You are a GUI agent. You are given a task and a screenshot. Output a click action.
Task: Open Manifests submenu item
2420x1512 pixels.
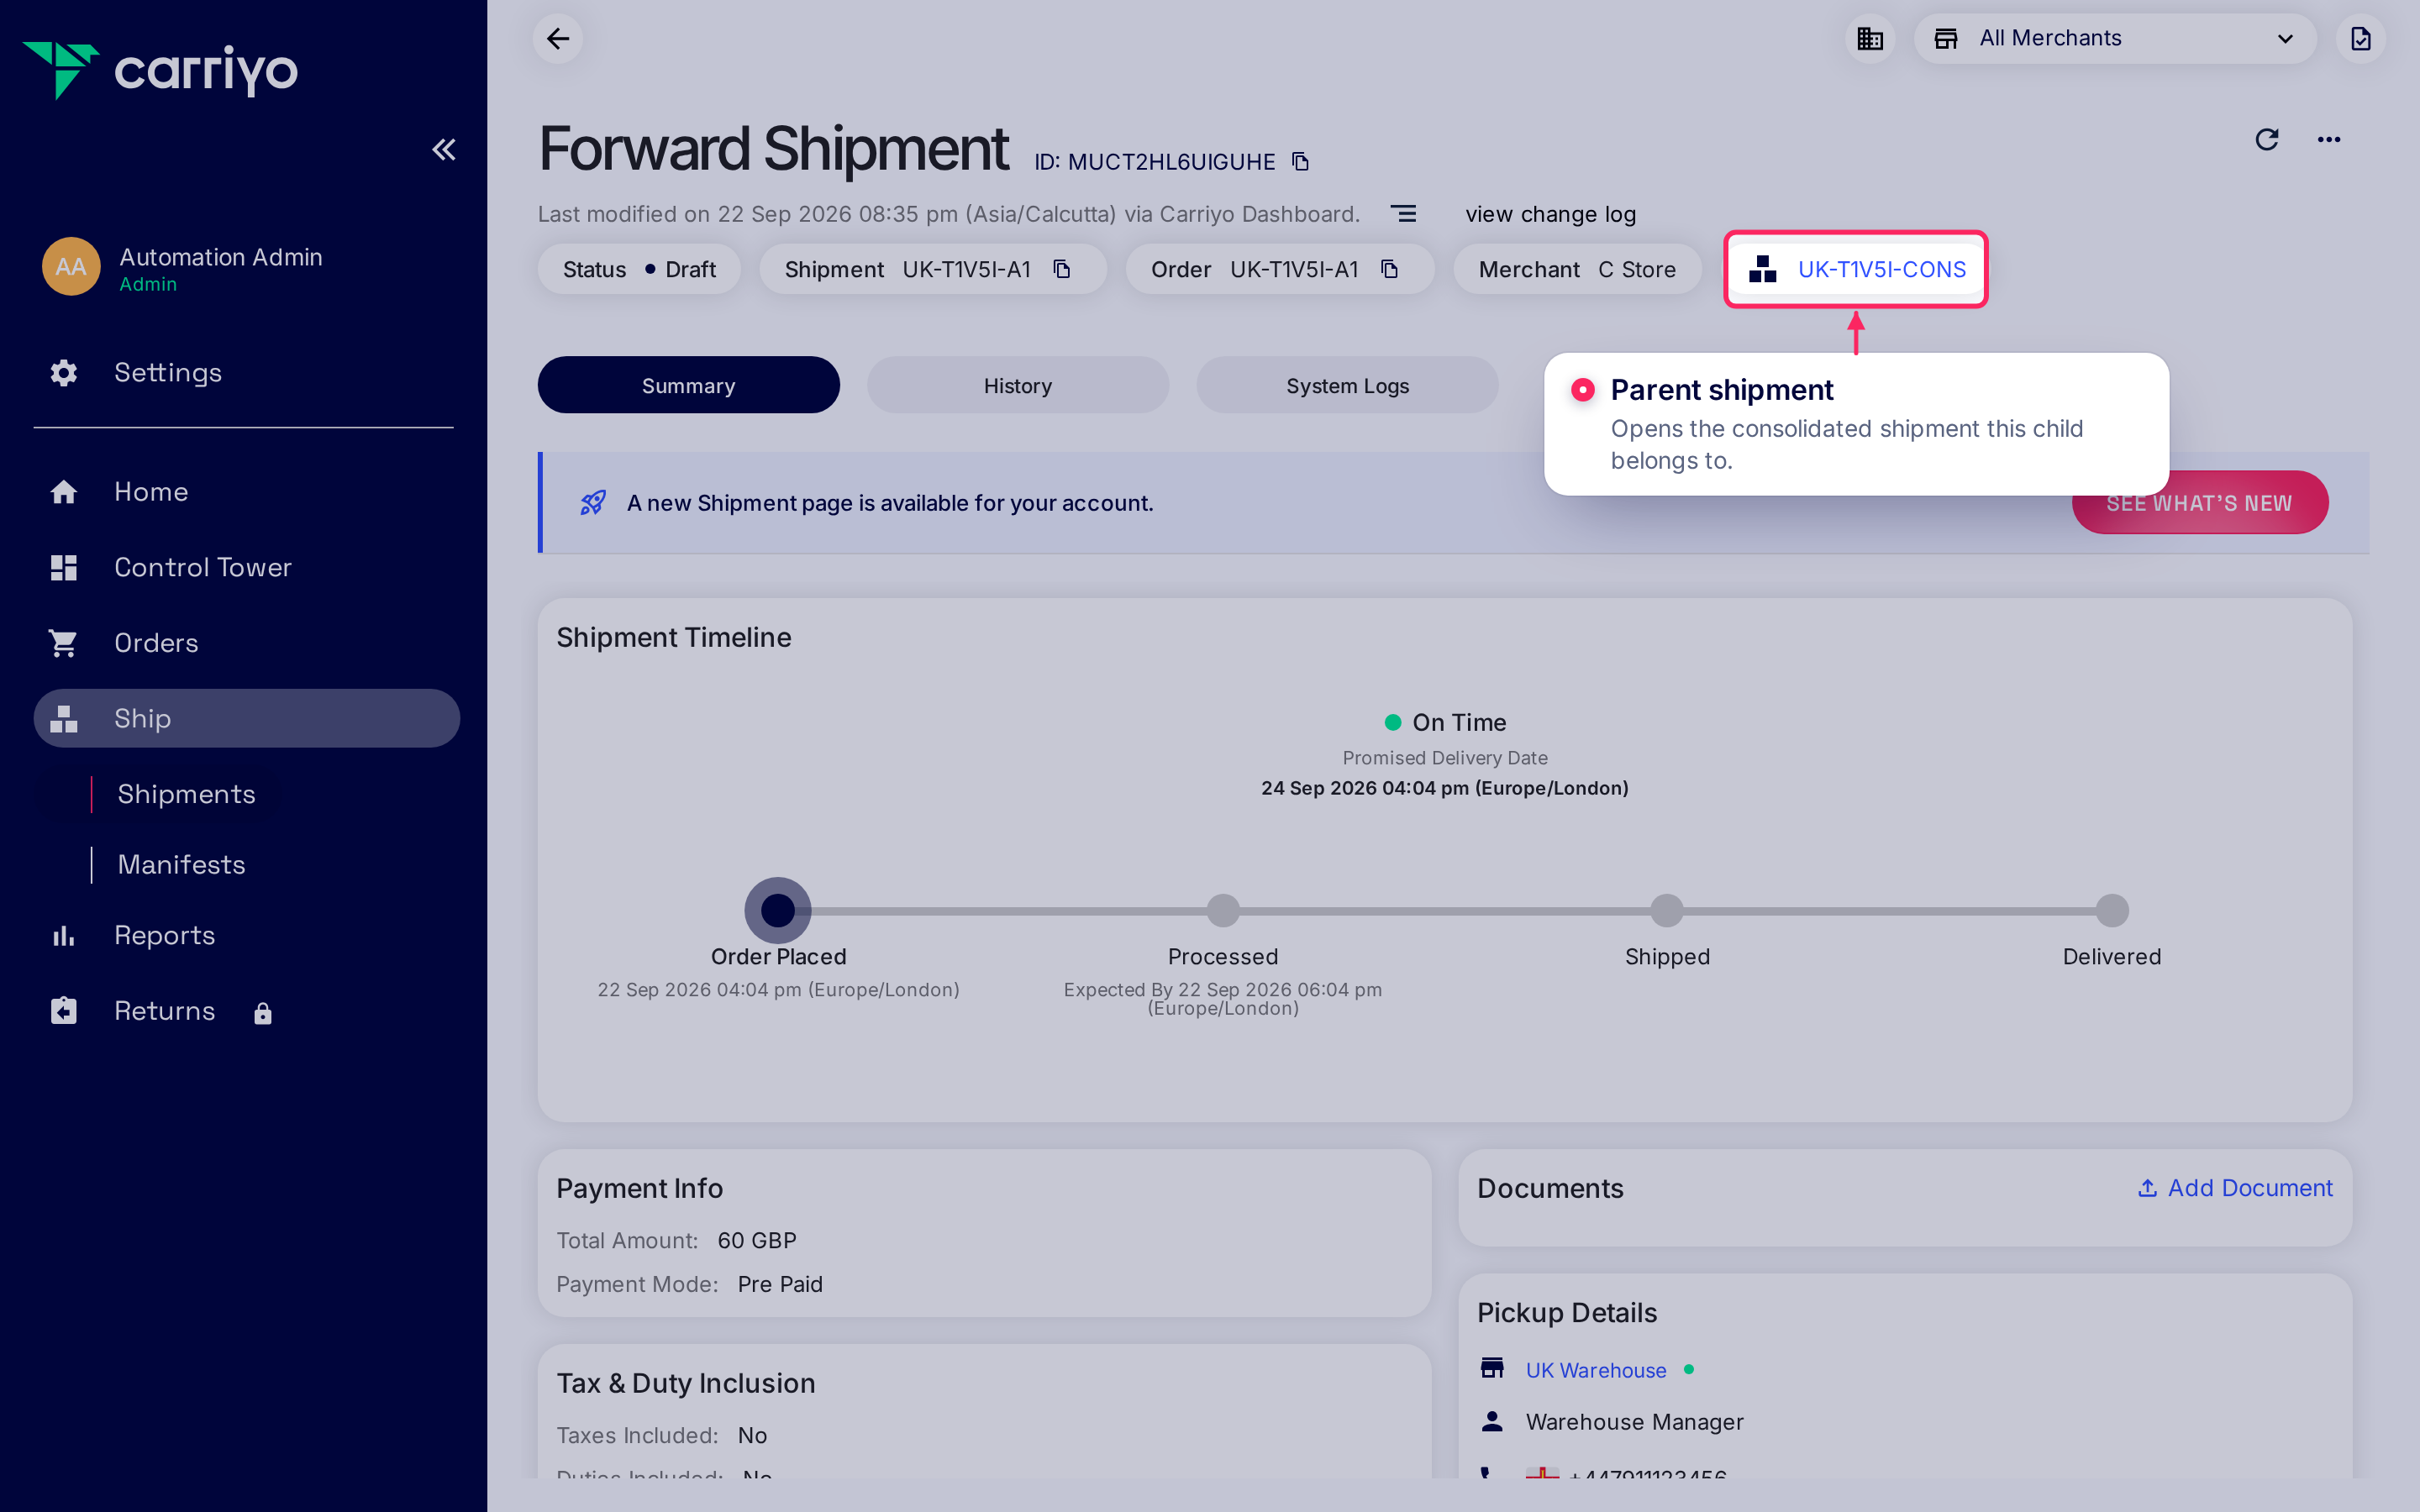pos(181,864)
